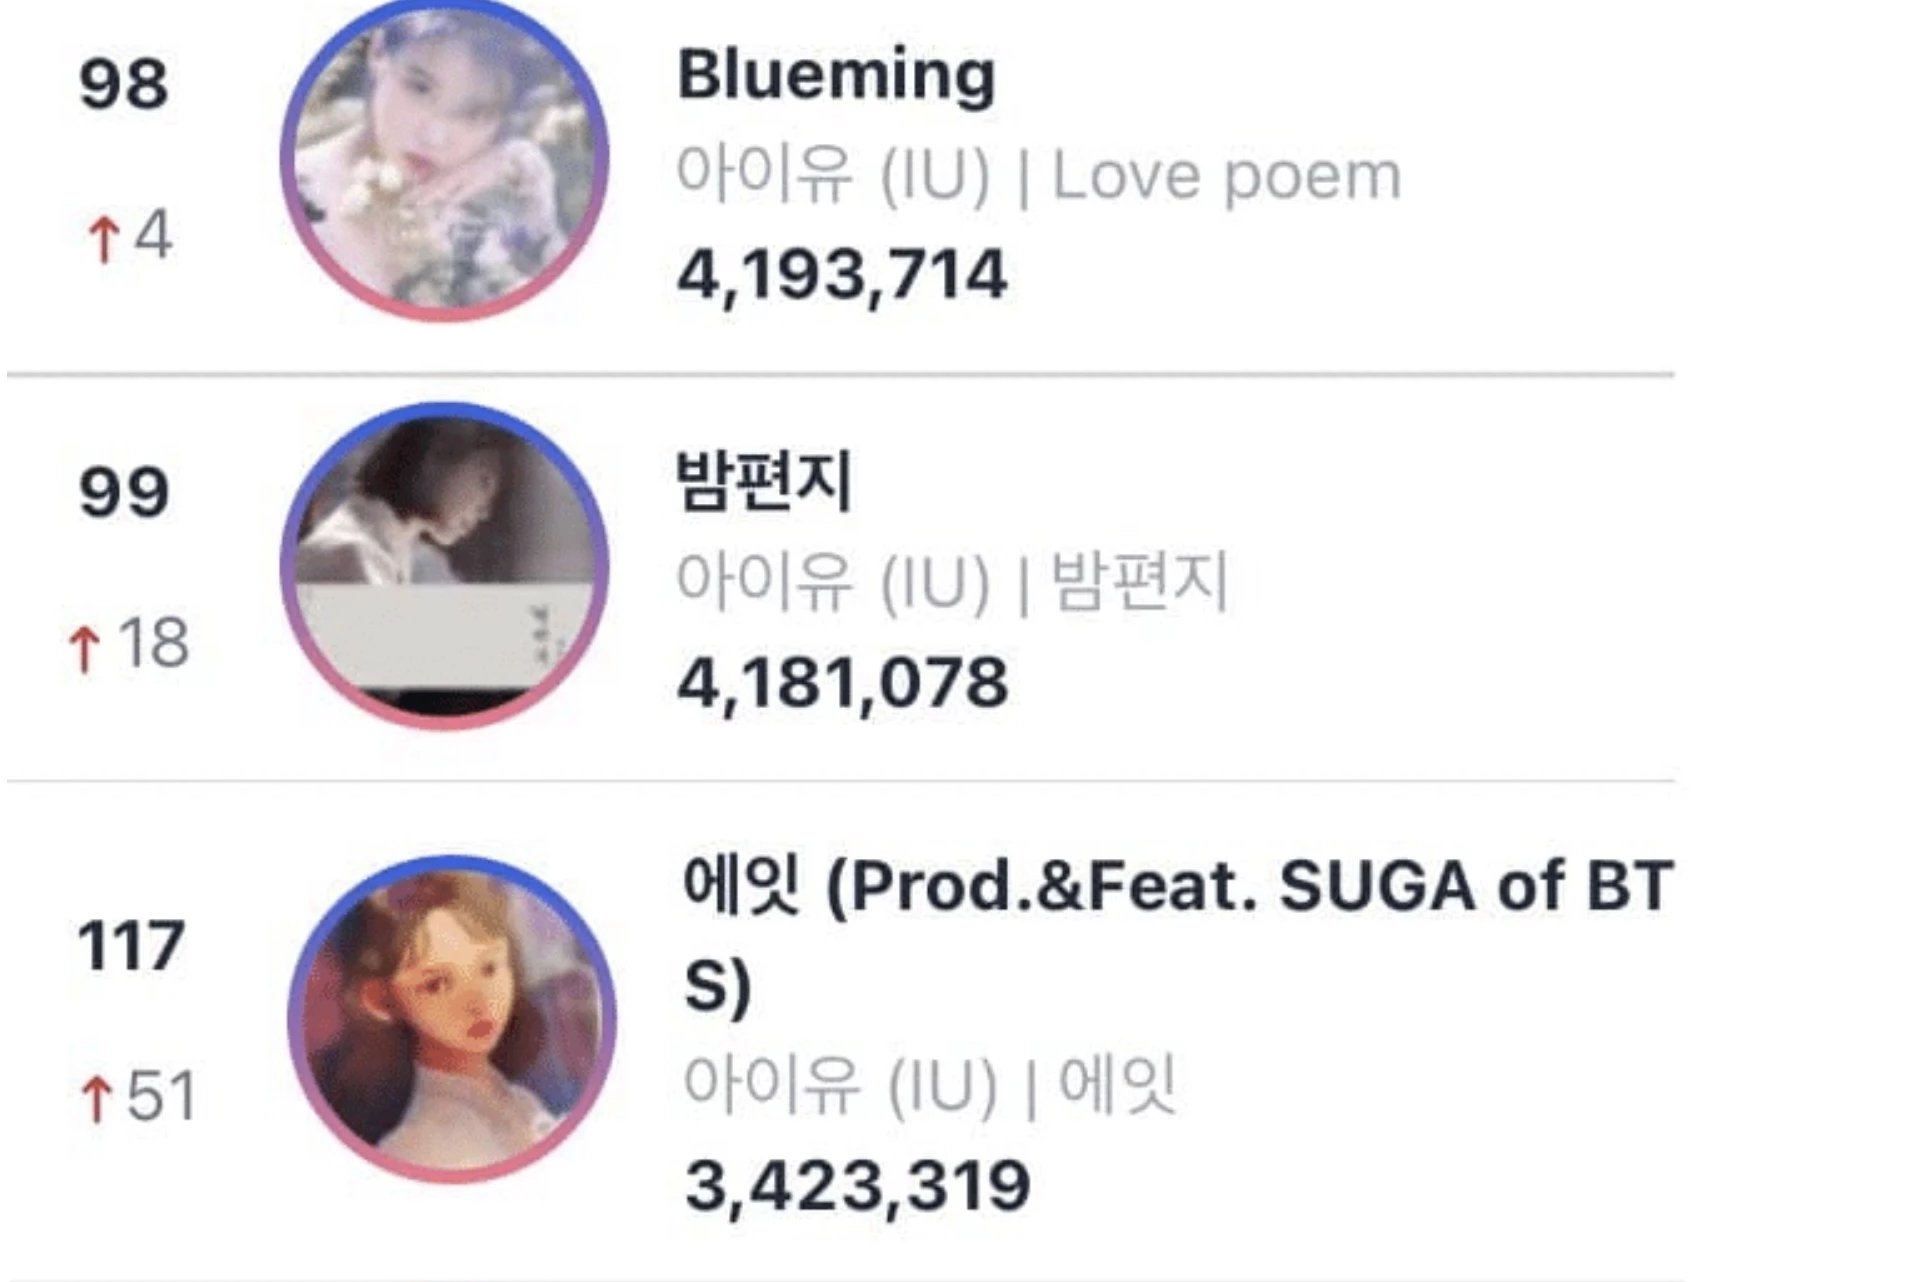Image resolution: width=1928 pixels, height=1282 pixels.
Task: Open 에잇 (Prod.&Feat. SUGA of BTS) title
Action: point(1178,935)
